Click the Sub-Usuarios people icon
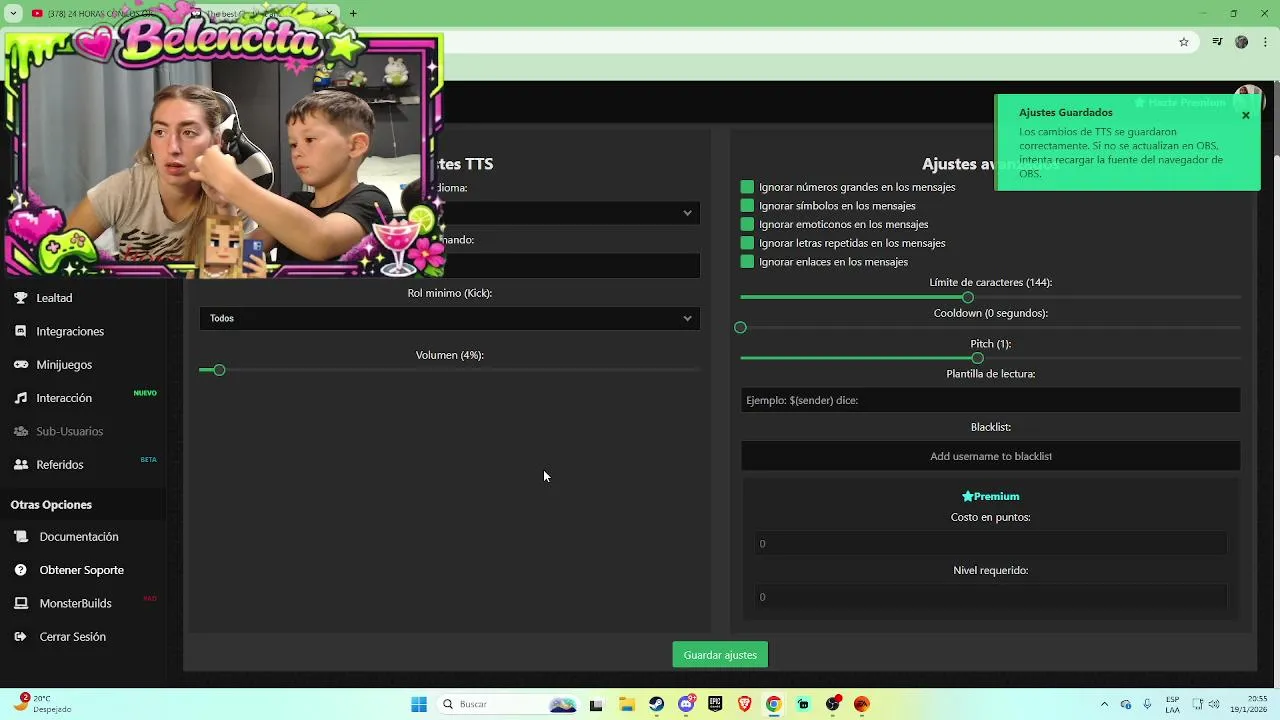This screenshot has height=720, width=1280. coord(20,431)
